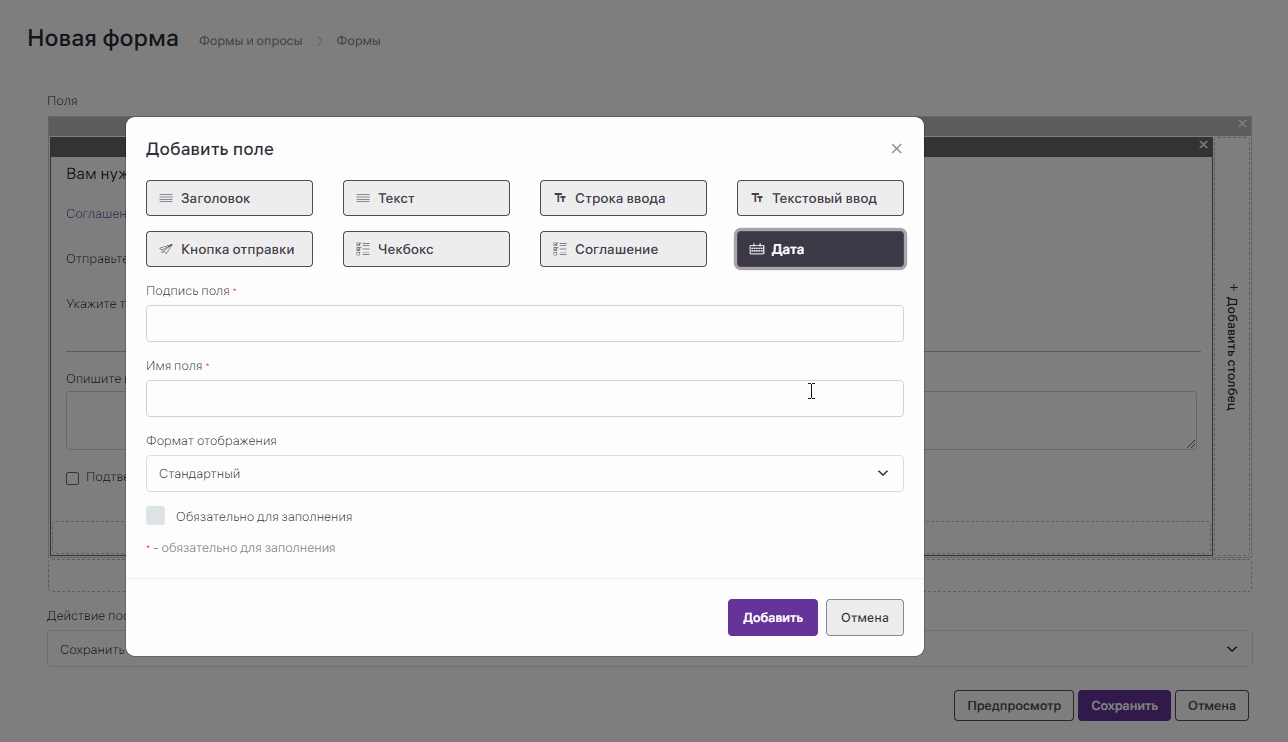The image size is (1288, 742).
Task: Go to the Формы breadcrumb link
Action: click(358, 41)
